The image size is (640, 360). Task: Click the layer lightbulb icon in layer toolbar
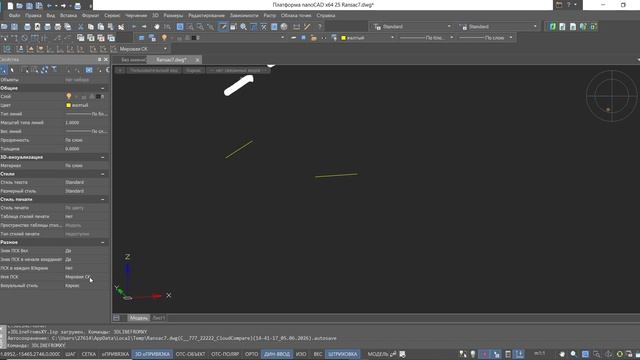click(x=164, y=38)
